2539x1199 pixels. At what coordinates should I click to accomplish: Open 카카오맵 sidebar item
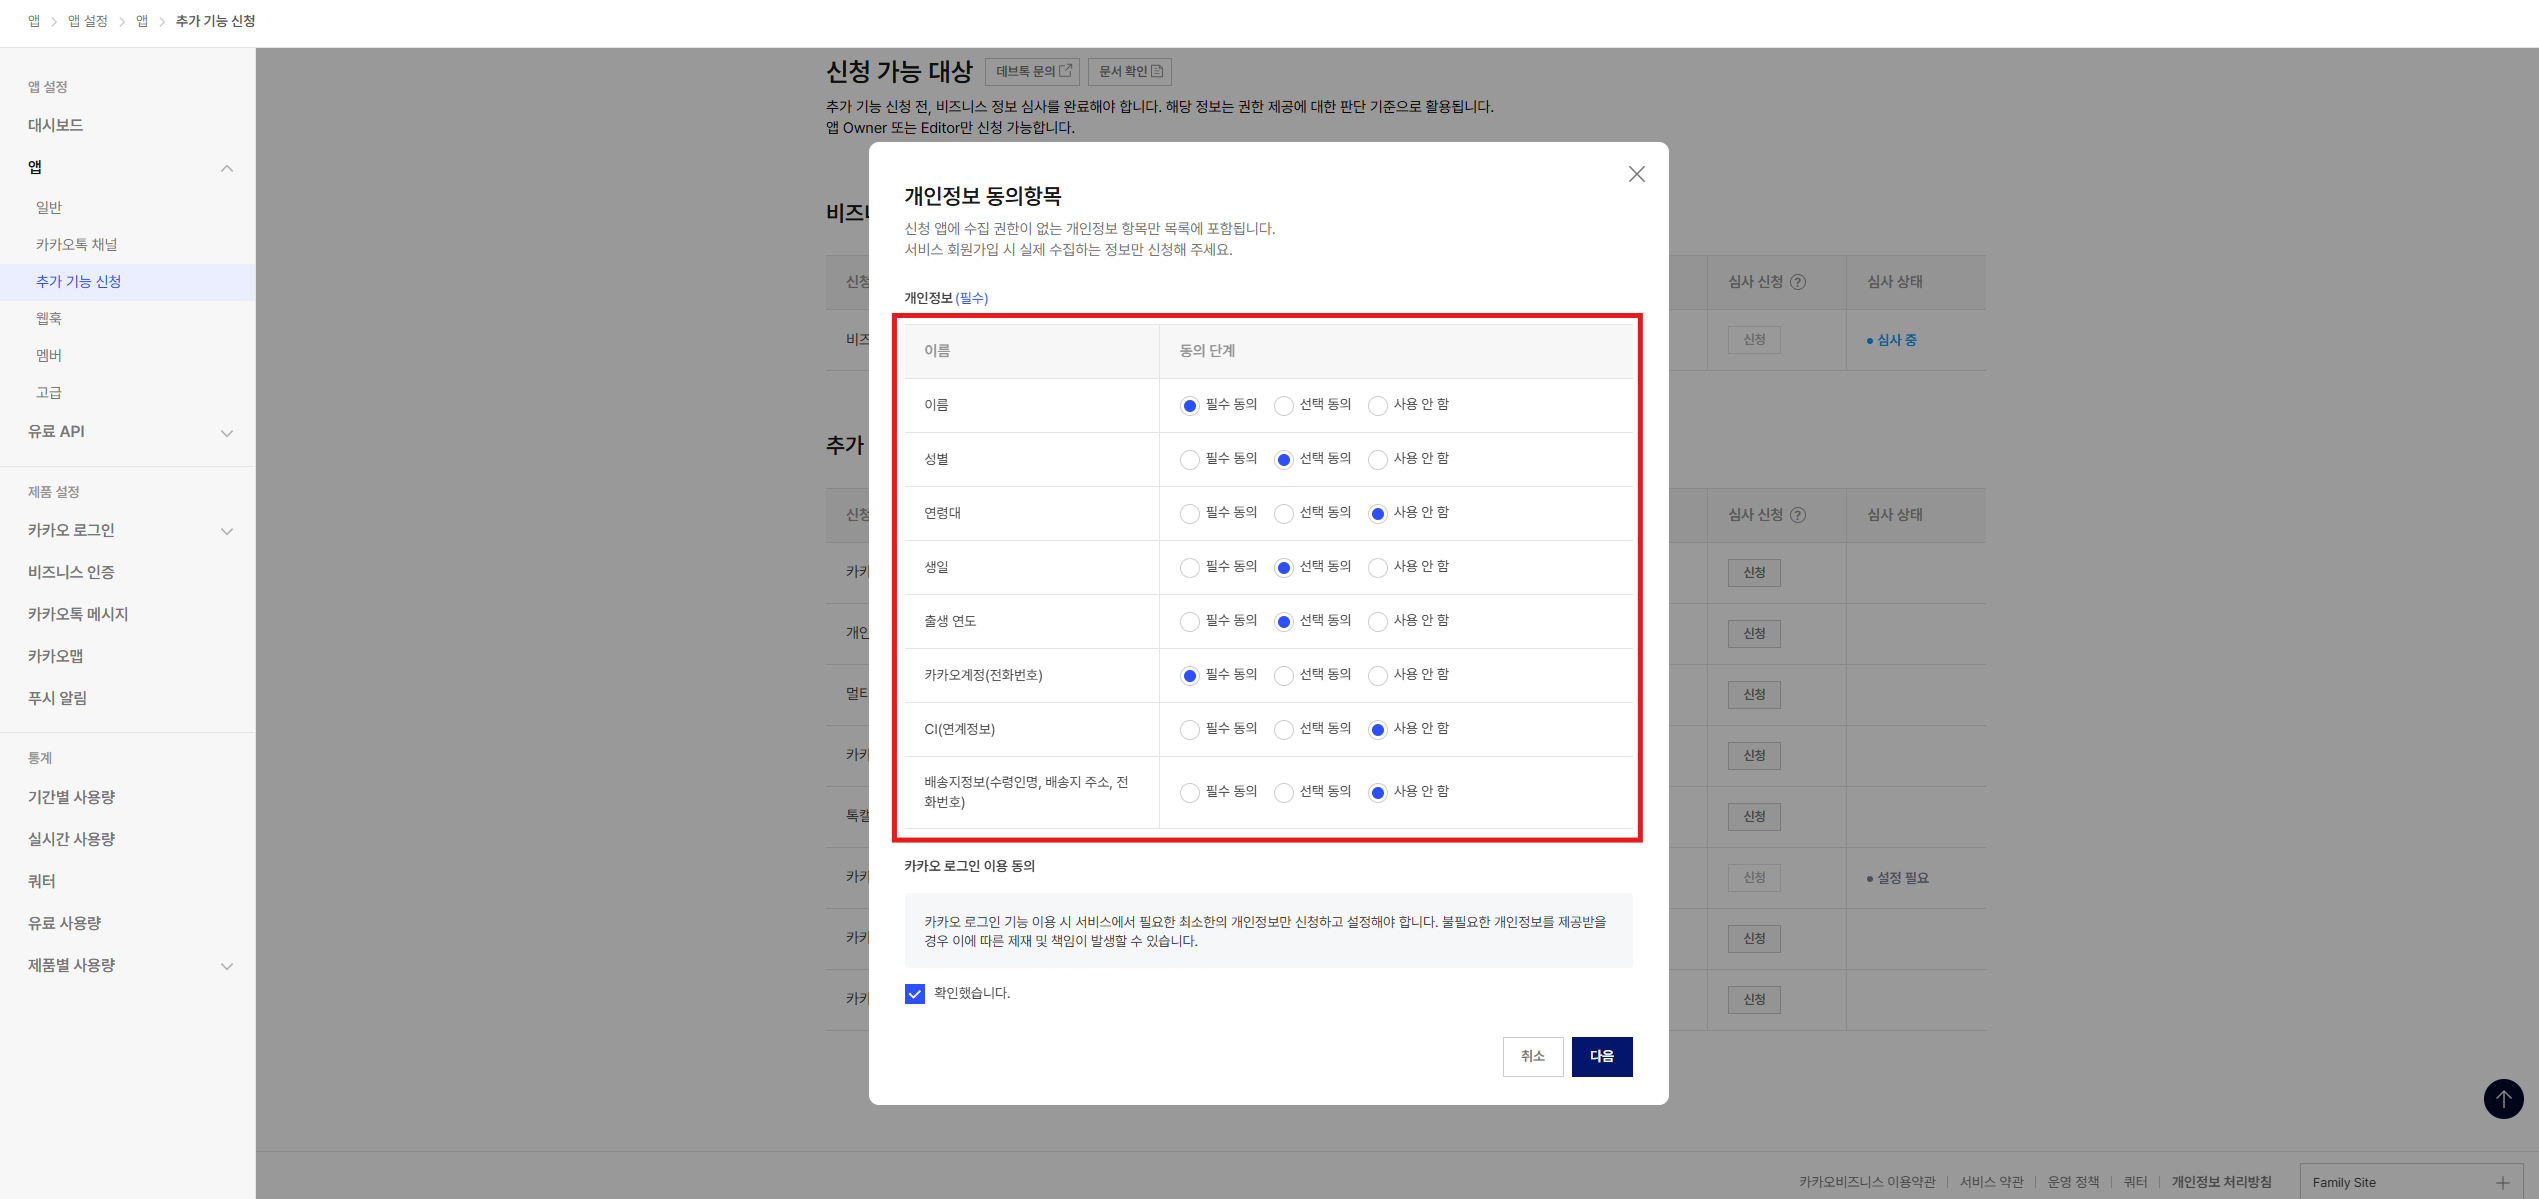coord(55,656)
